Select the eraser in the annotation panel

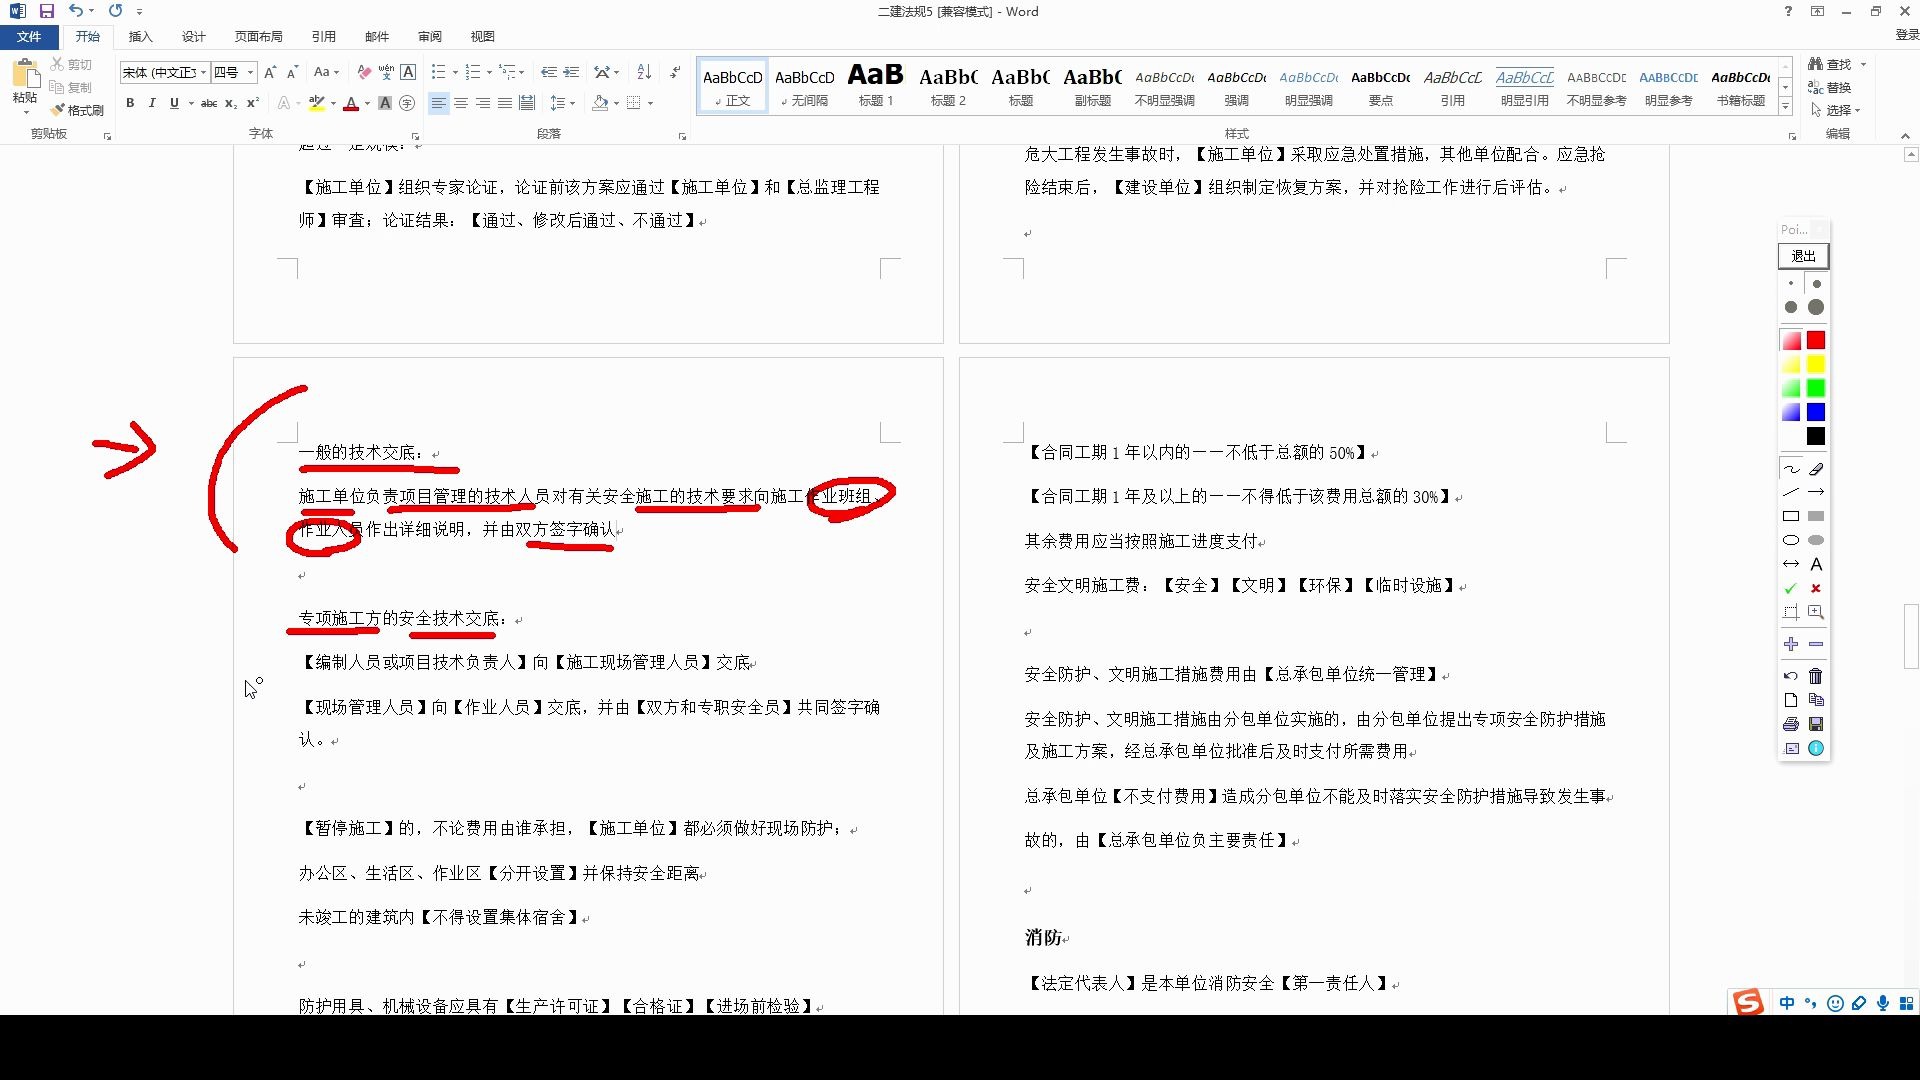point(1816,469)
